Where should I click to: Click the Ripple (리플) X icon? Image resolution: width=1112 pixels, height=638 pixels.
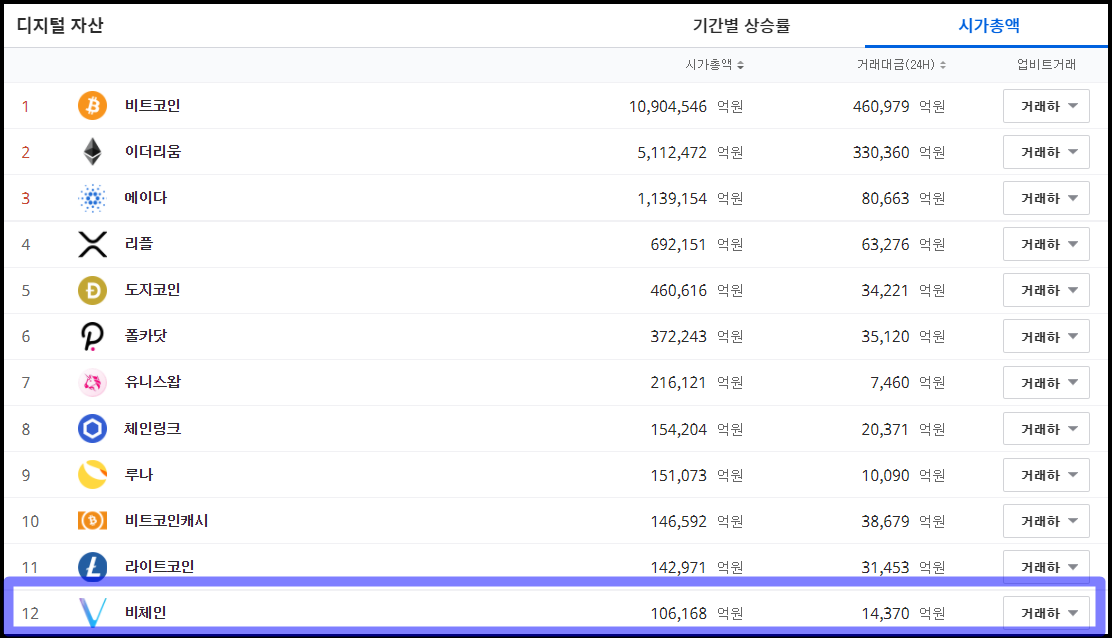pos(92,244)
